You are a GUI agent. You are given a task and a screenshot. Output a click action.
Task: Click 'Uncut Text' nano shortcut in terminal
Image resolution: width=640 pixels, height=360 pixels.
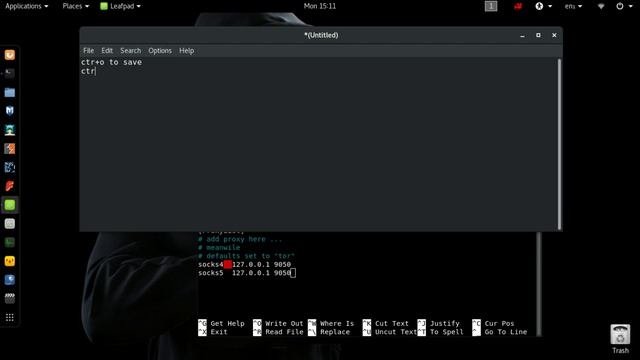[390, 332]
